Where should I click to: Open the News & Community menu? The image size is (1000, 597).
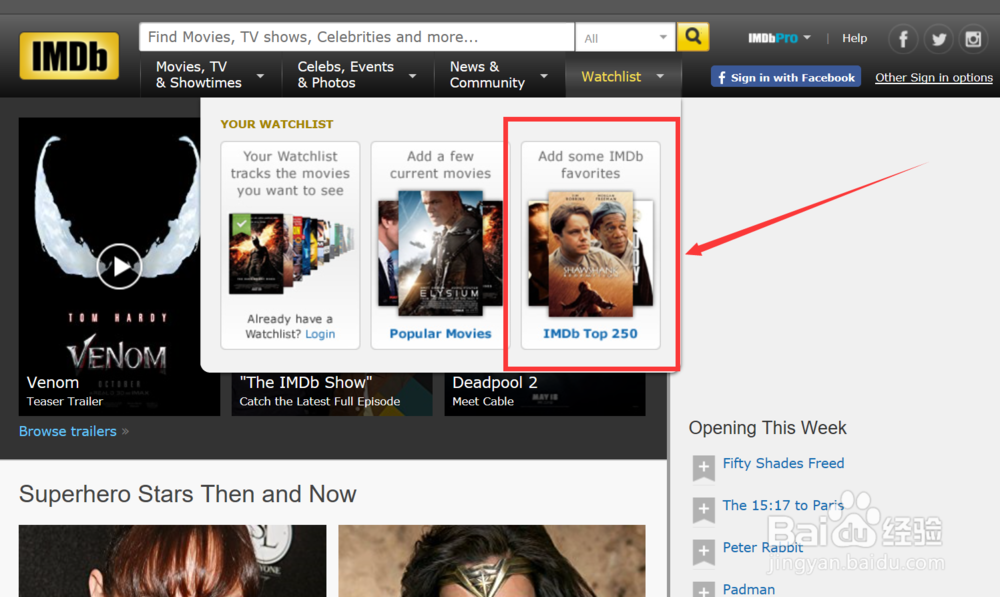498,75
